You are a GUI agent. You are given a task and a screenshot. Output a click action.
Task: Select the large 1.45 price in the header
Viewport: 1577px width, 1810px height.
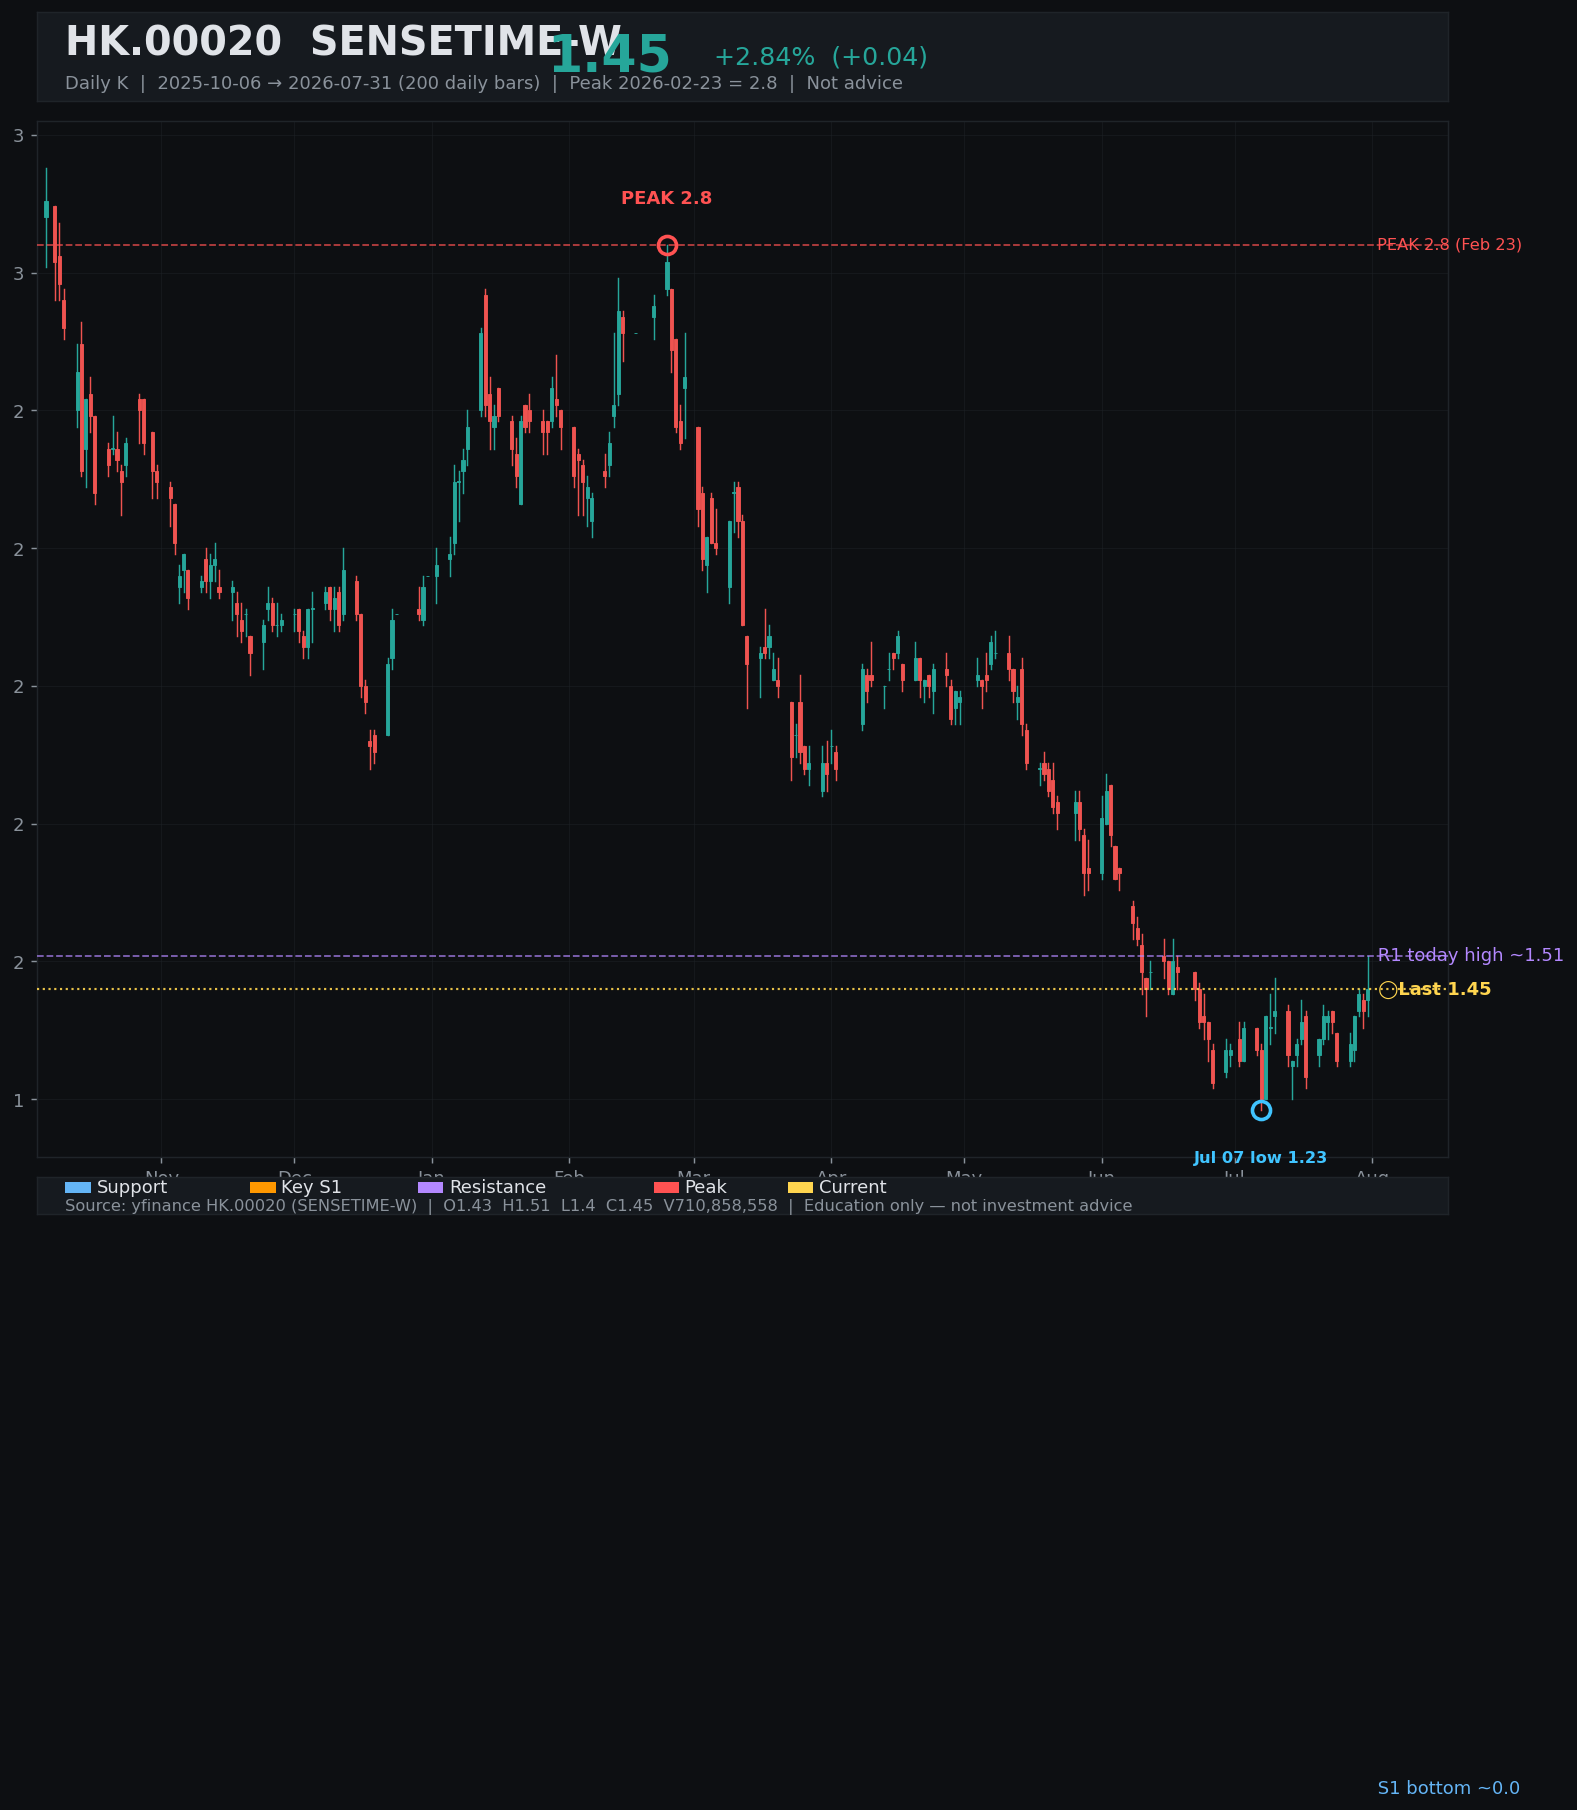(x=610, y=56)
